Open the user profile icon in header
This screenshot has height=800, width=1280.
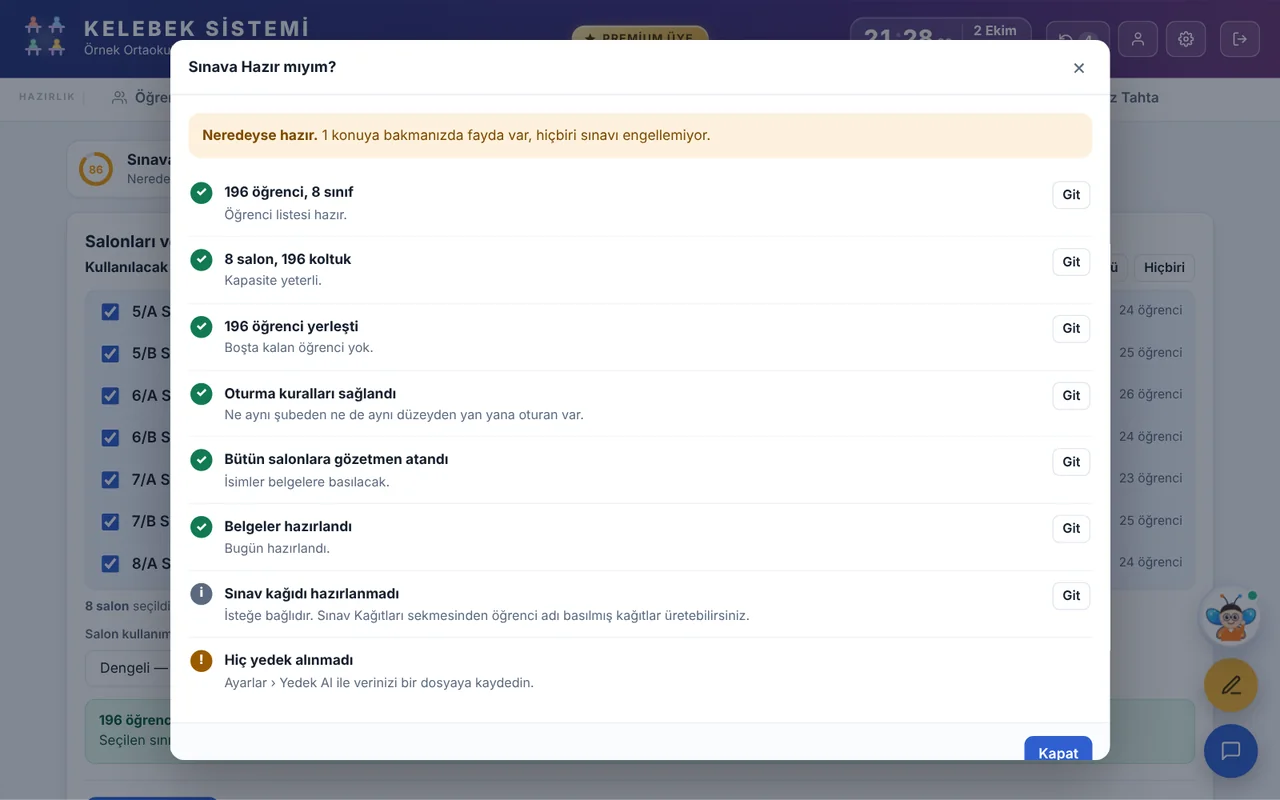(1138, 39)
